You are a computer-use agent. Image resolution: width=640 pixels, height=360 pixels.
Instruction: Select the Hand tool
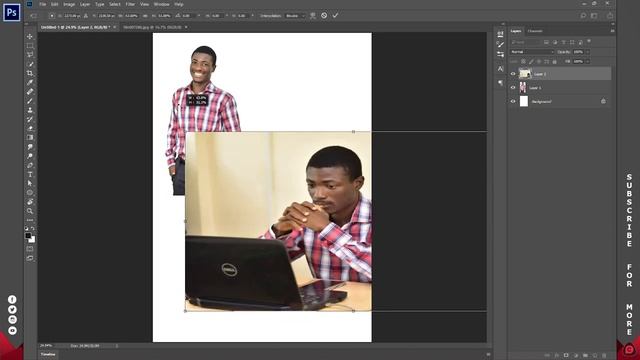[30, 202]
